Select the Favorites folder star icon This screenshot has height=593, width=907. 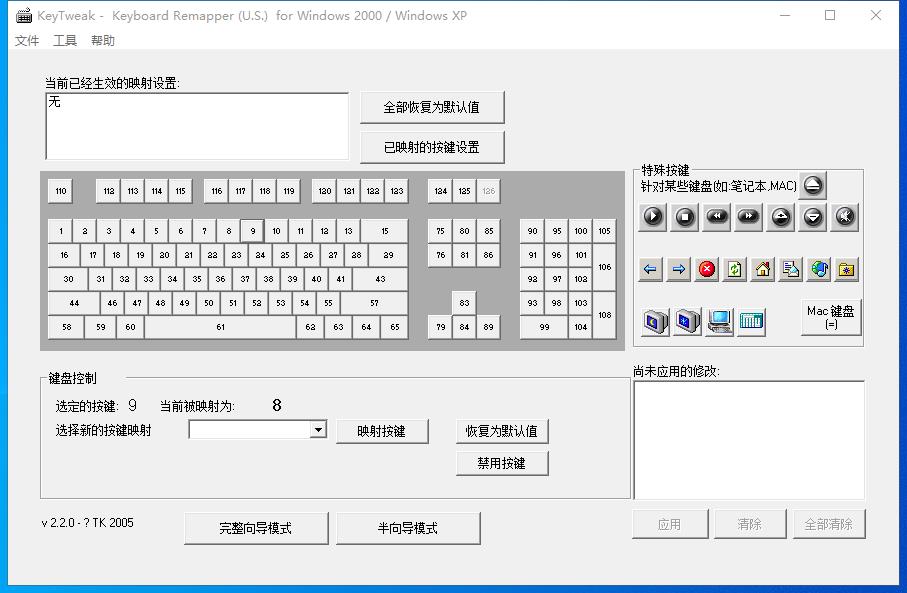pos(847,269)
